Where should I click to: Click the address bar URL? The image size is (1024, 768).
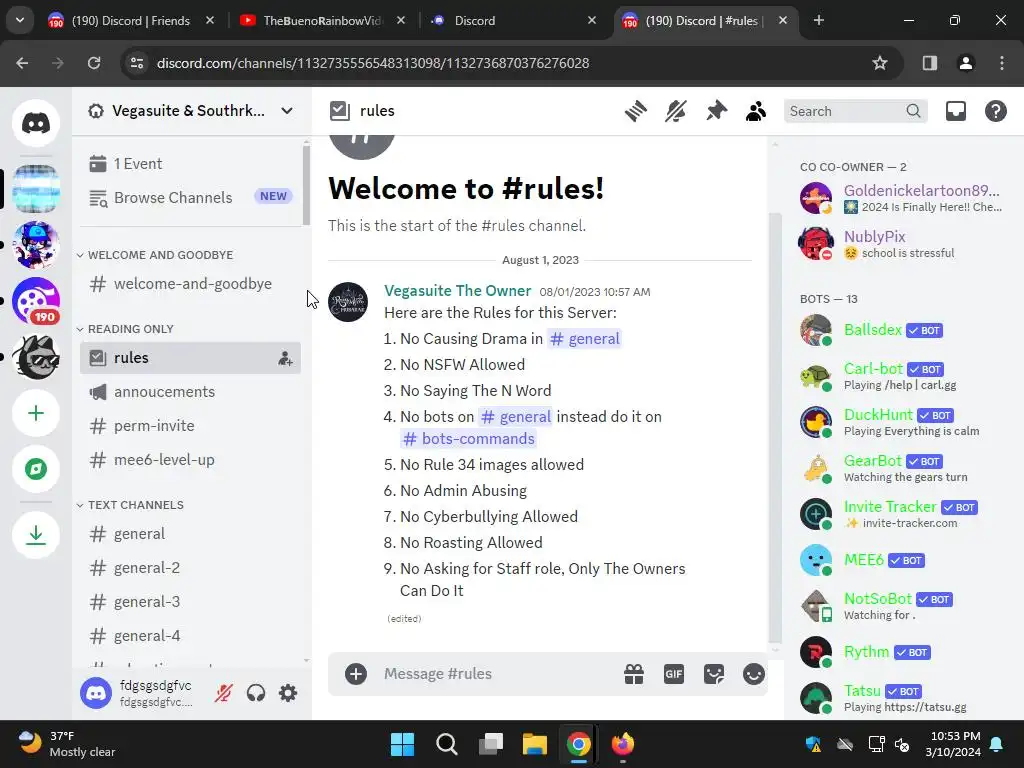tap(373, 63)
